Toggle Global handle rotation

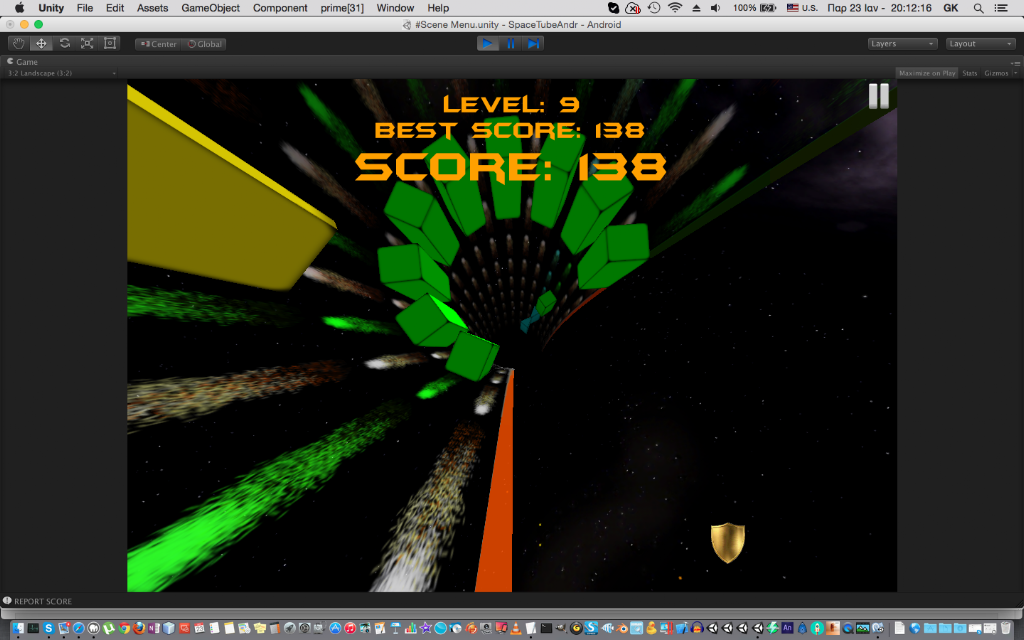coord(204,44)
